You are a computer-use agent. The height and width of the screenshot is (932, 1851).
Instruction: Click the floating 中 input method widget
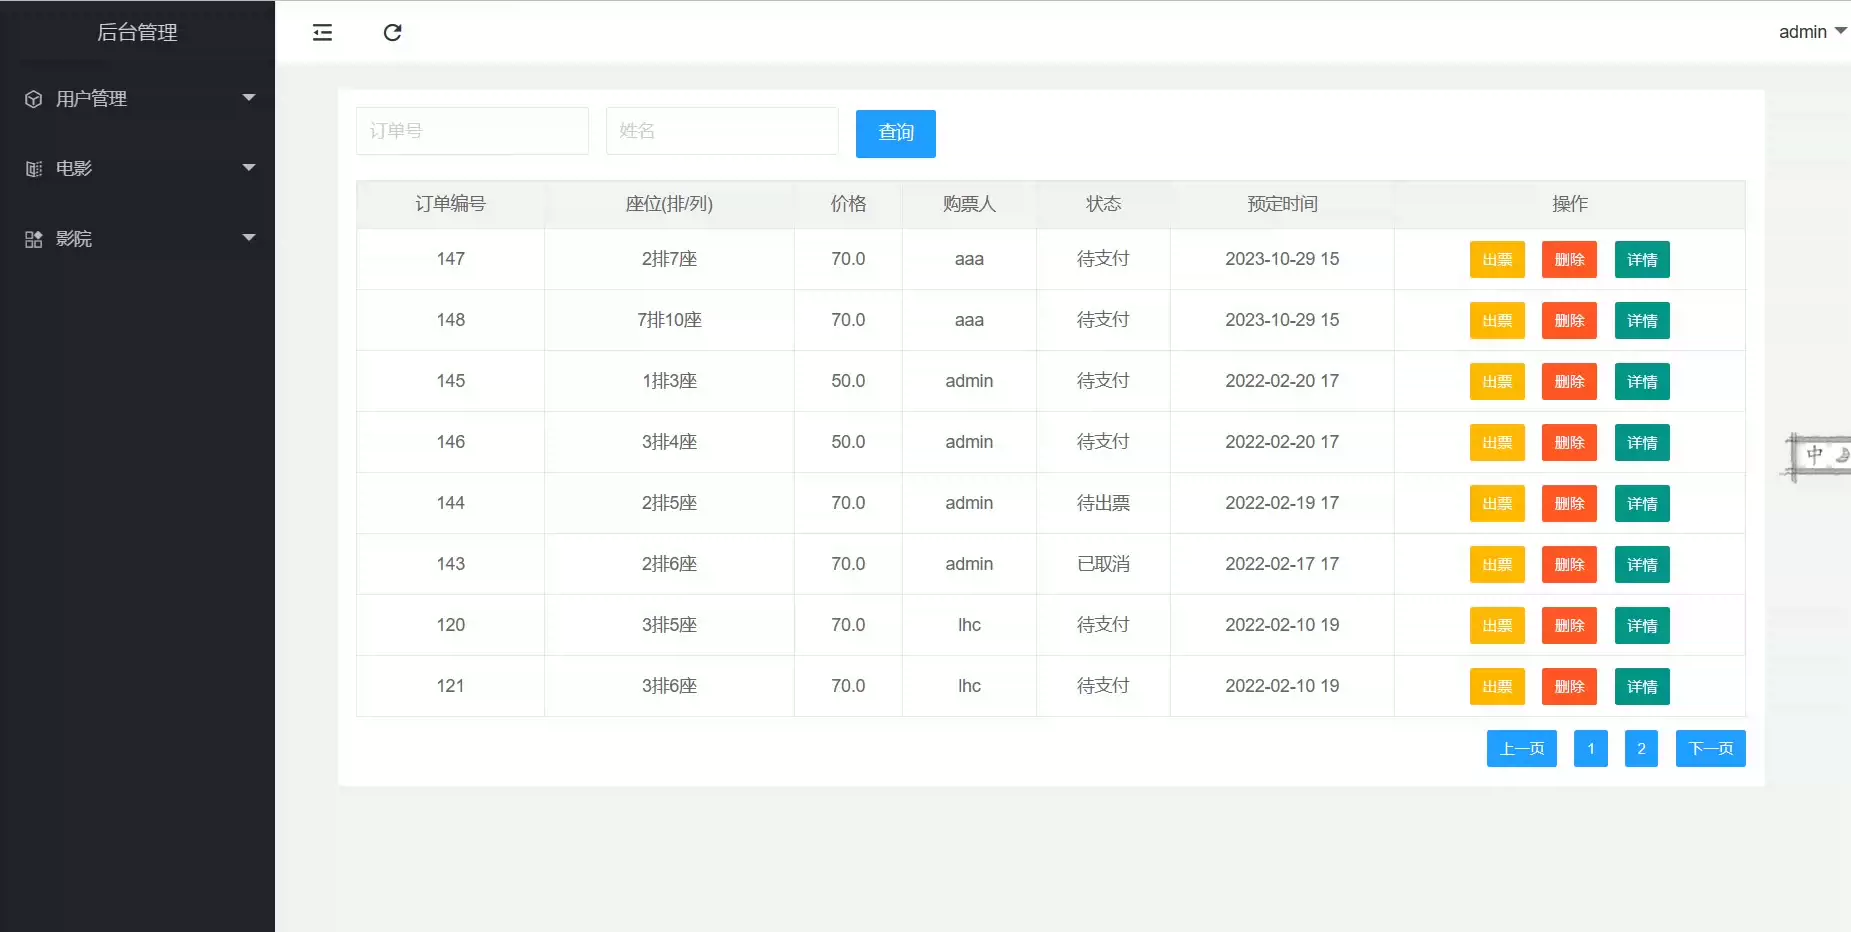click(x=1816, y=455)
